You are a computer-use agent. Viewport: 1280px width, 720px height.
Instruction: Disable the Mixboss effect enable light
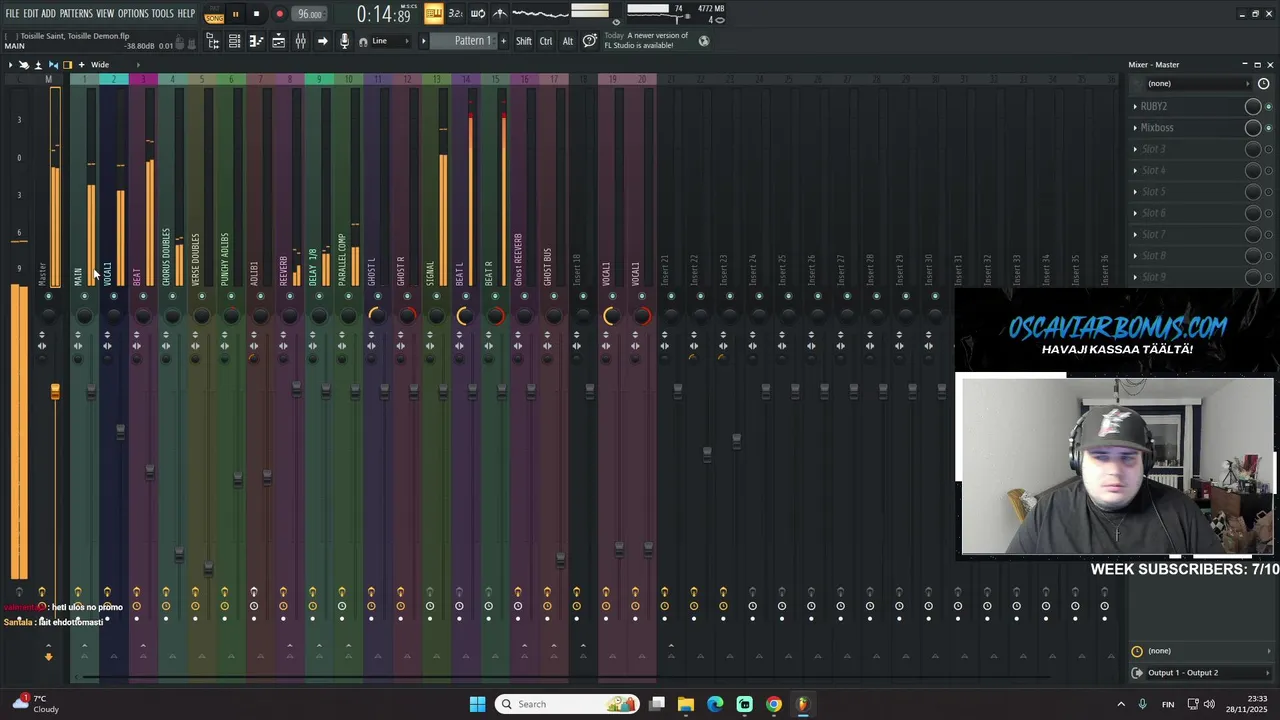[1269, 128]
